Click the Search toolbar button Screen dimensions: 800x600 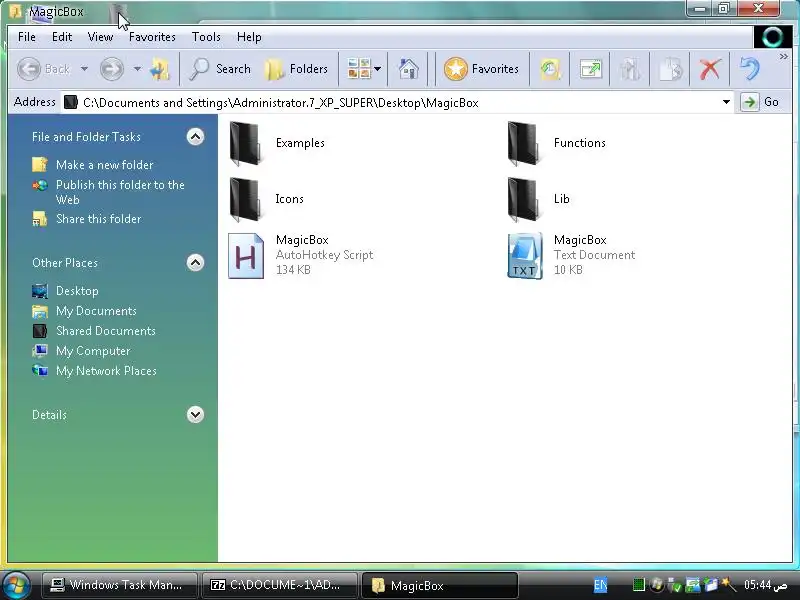[x=220, y=68]
